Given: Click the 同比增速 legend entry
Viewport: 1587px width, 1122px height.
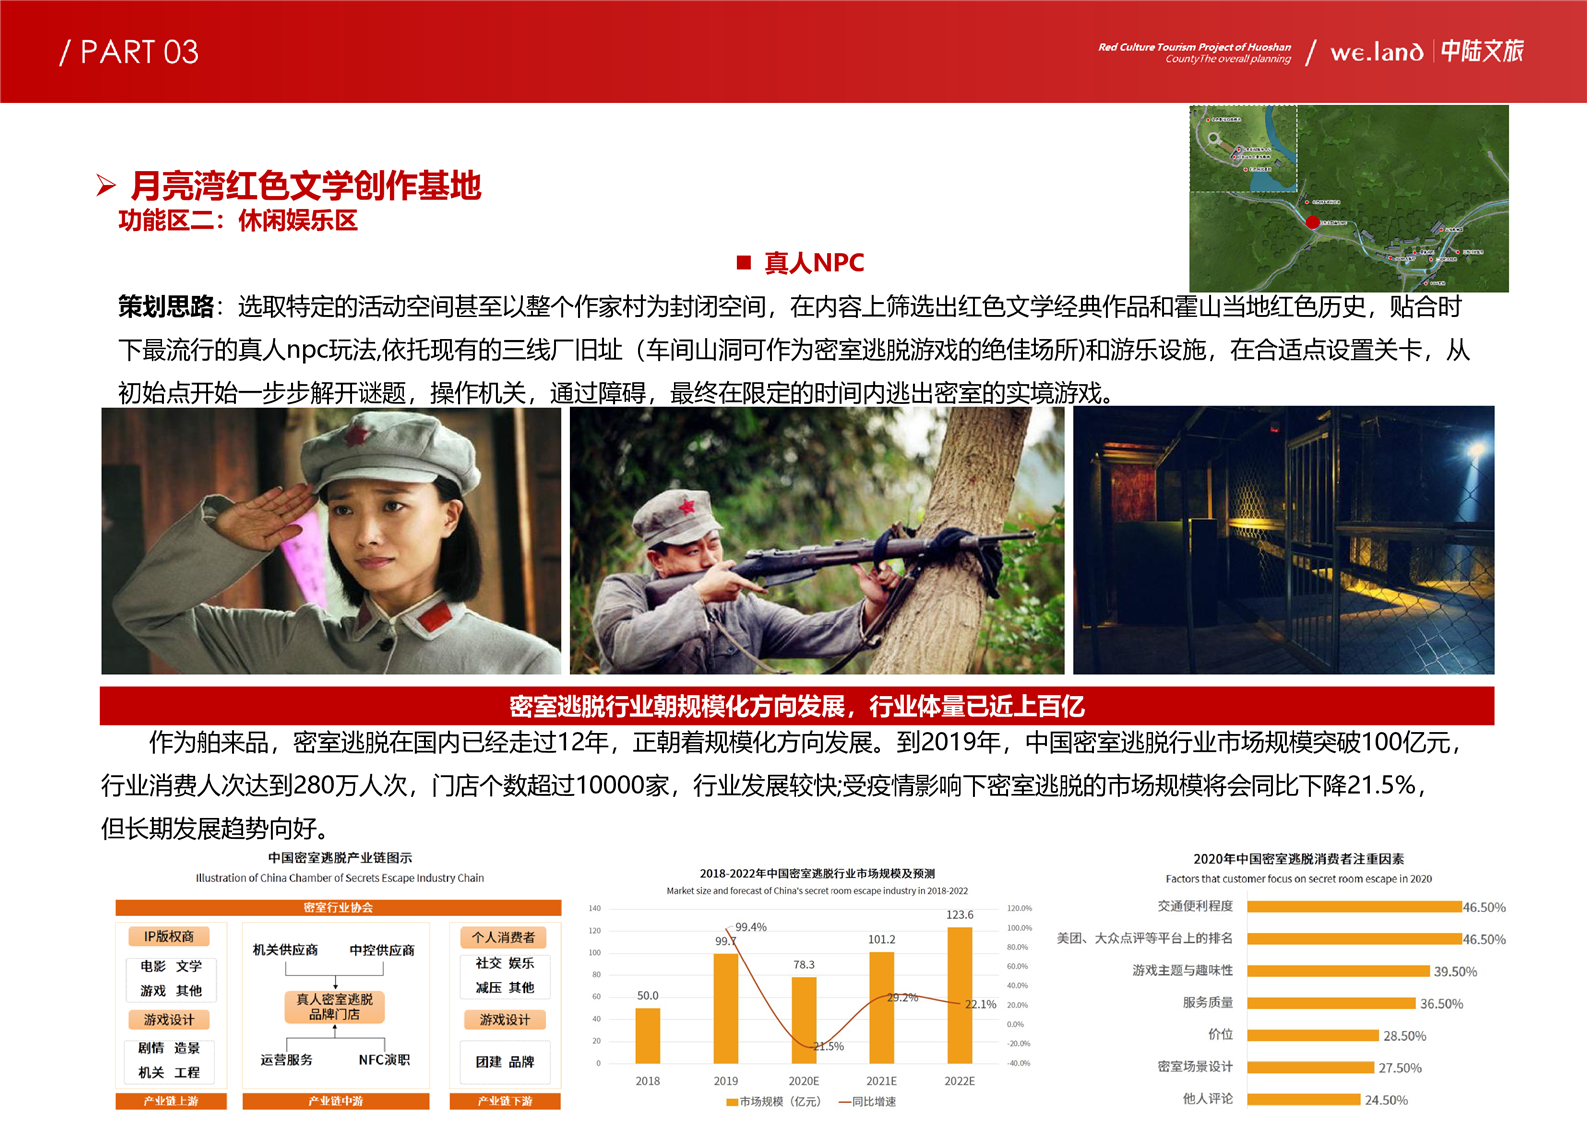Looking at the screenshot, I should [867, 1101].
